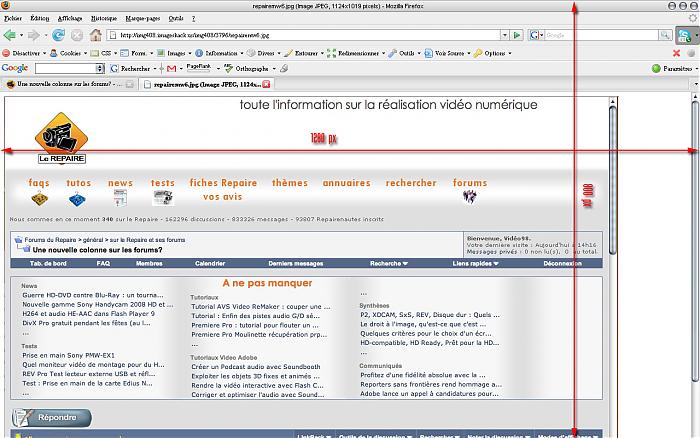Open the Outils menu in the menu bar

pyautogui.click(x=176, y=18)
